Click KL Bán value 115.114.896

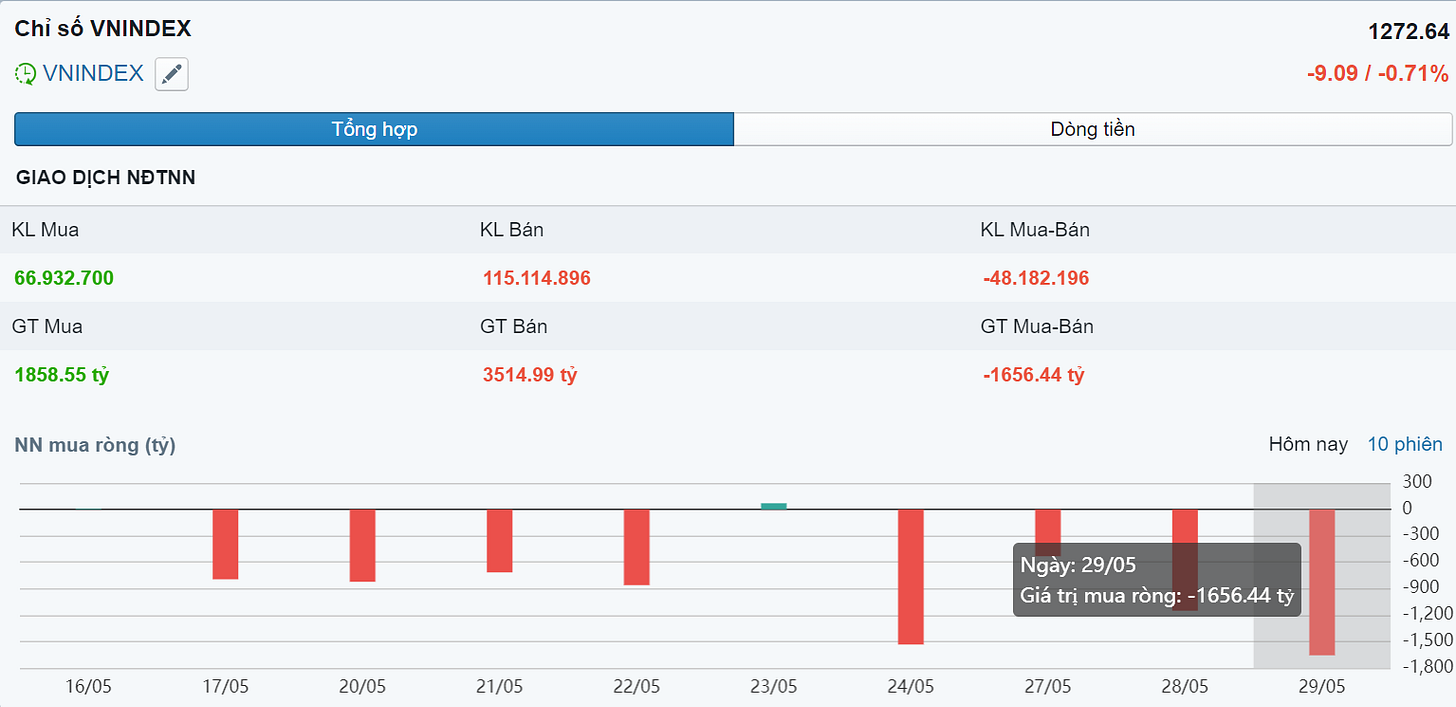537,278
